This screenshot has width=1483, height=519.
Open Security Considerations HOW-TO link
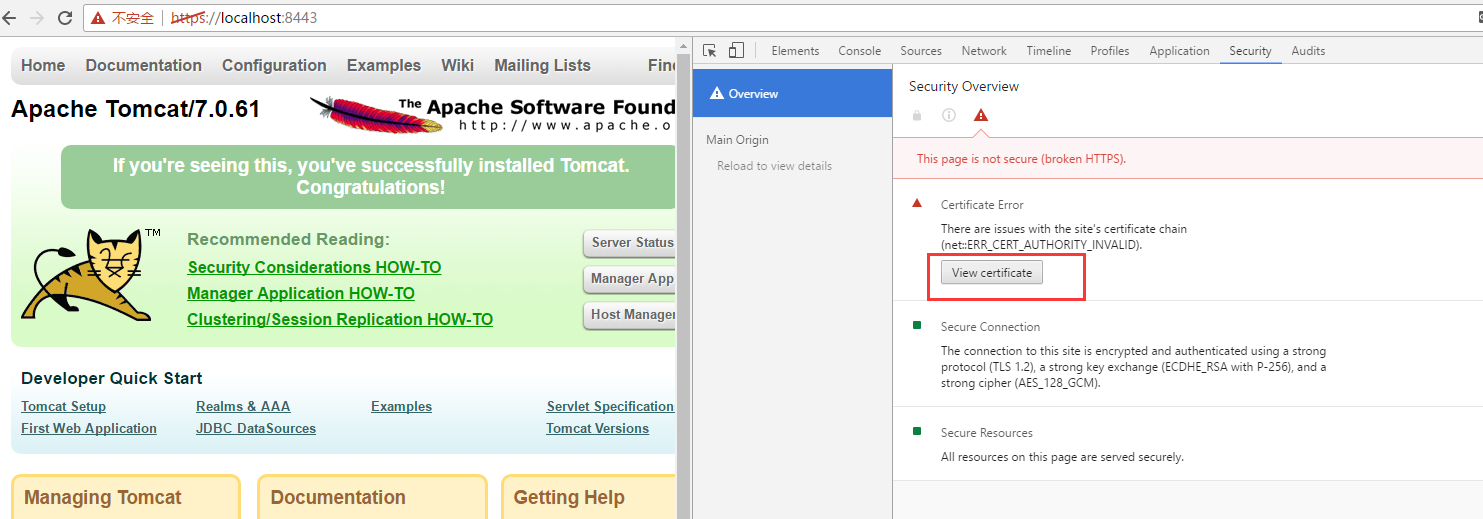pyautogui.click(x=314, y=267)
